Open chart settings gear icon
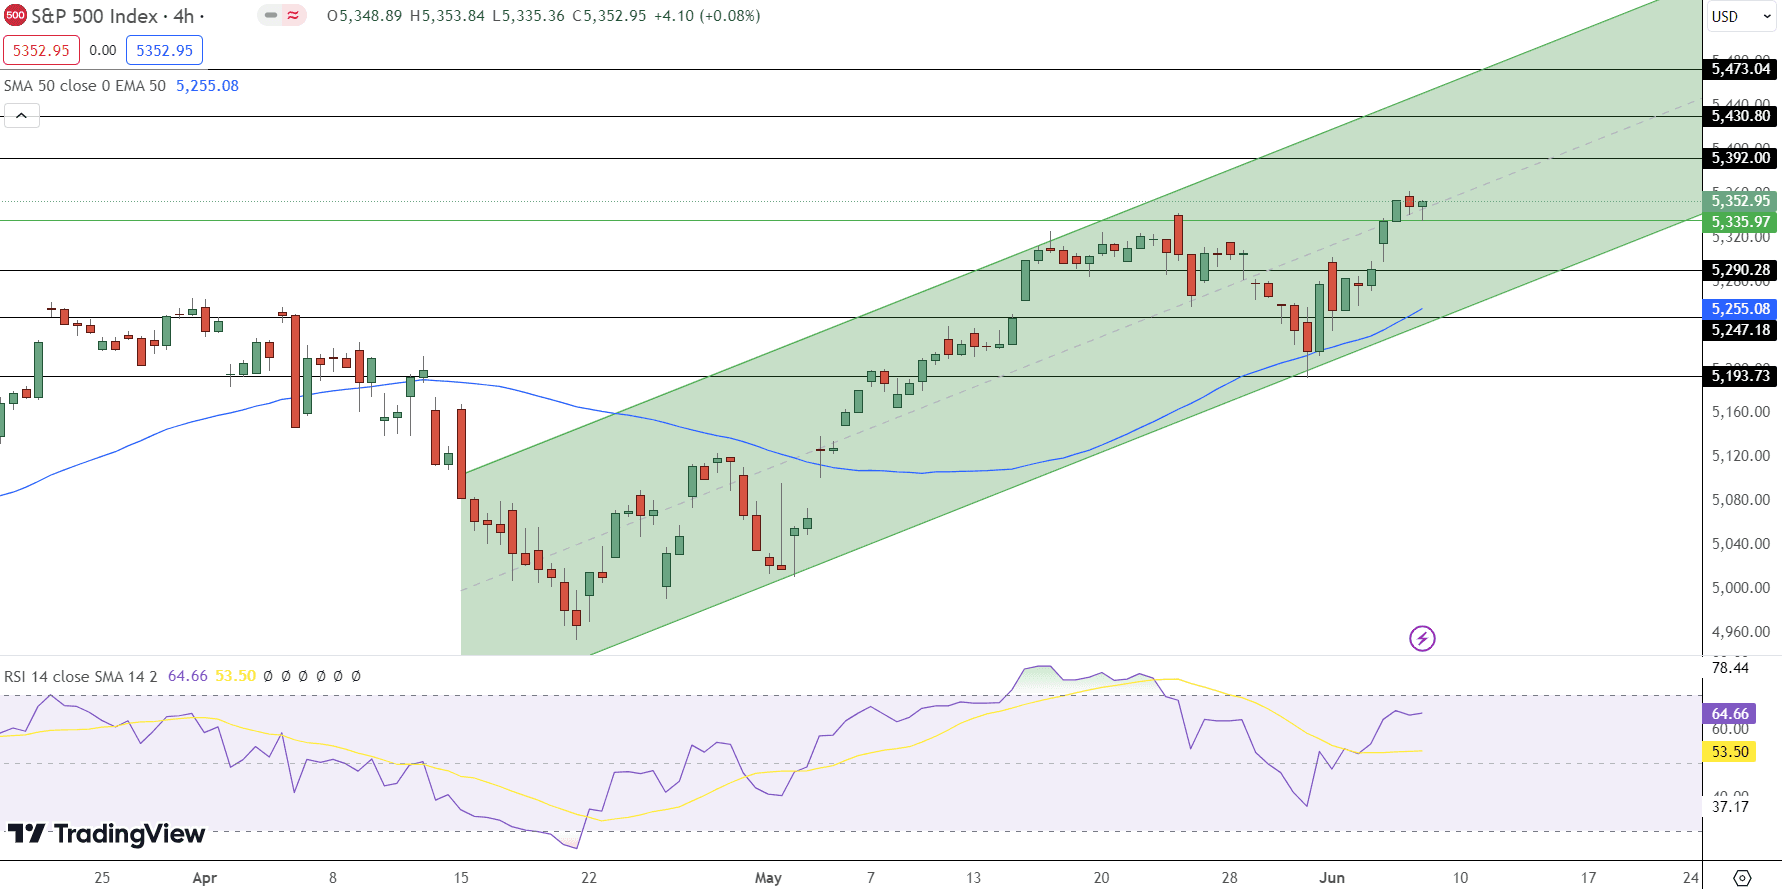The width and height of the screenshot is (1782, 889). [1742, 878]
